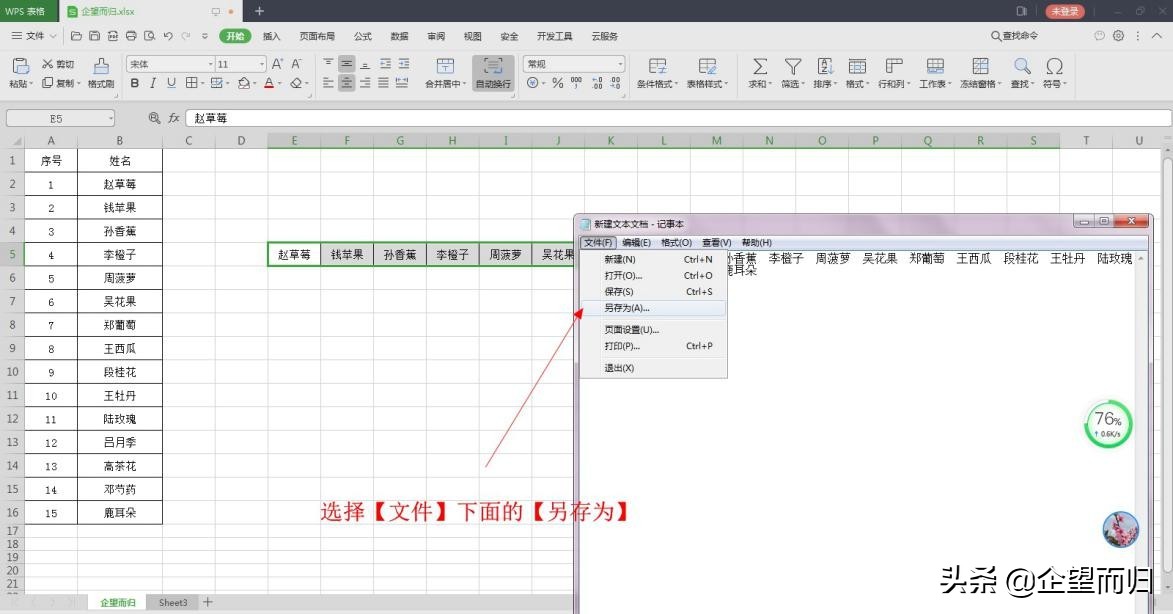Expand the 文件 menu dropdown arrow
Viewport: 1173px width, 614px height.
pos(53,35)
